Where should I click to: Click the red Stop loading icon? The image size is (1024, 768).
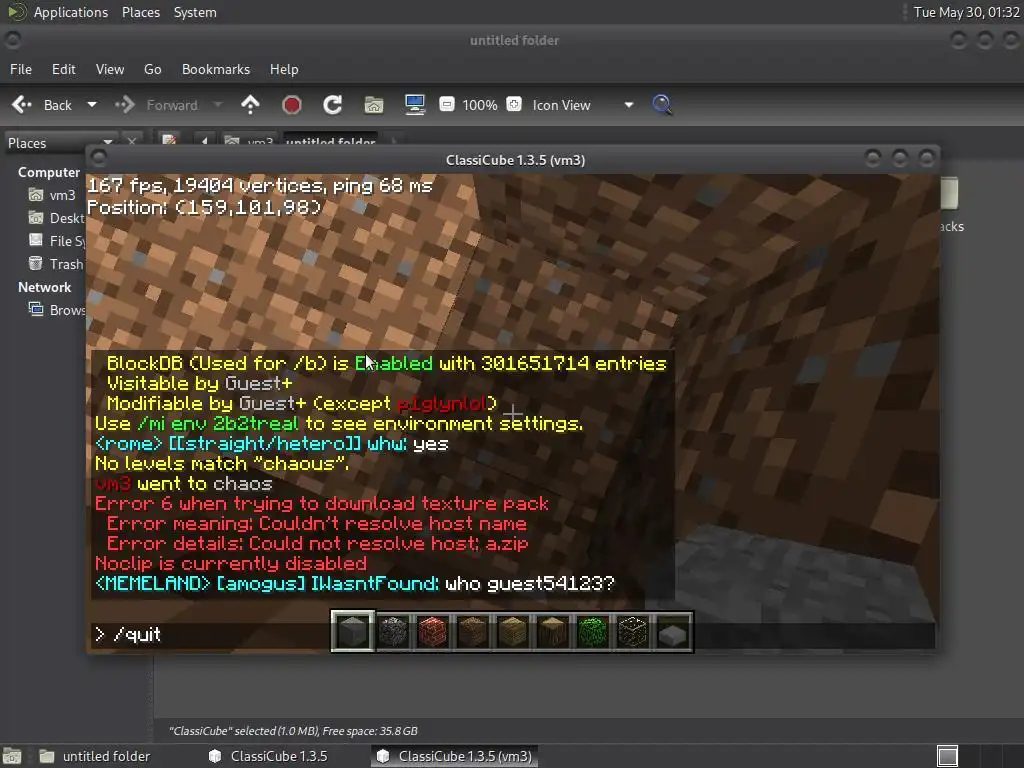click(x=291, y=104)
